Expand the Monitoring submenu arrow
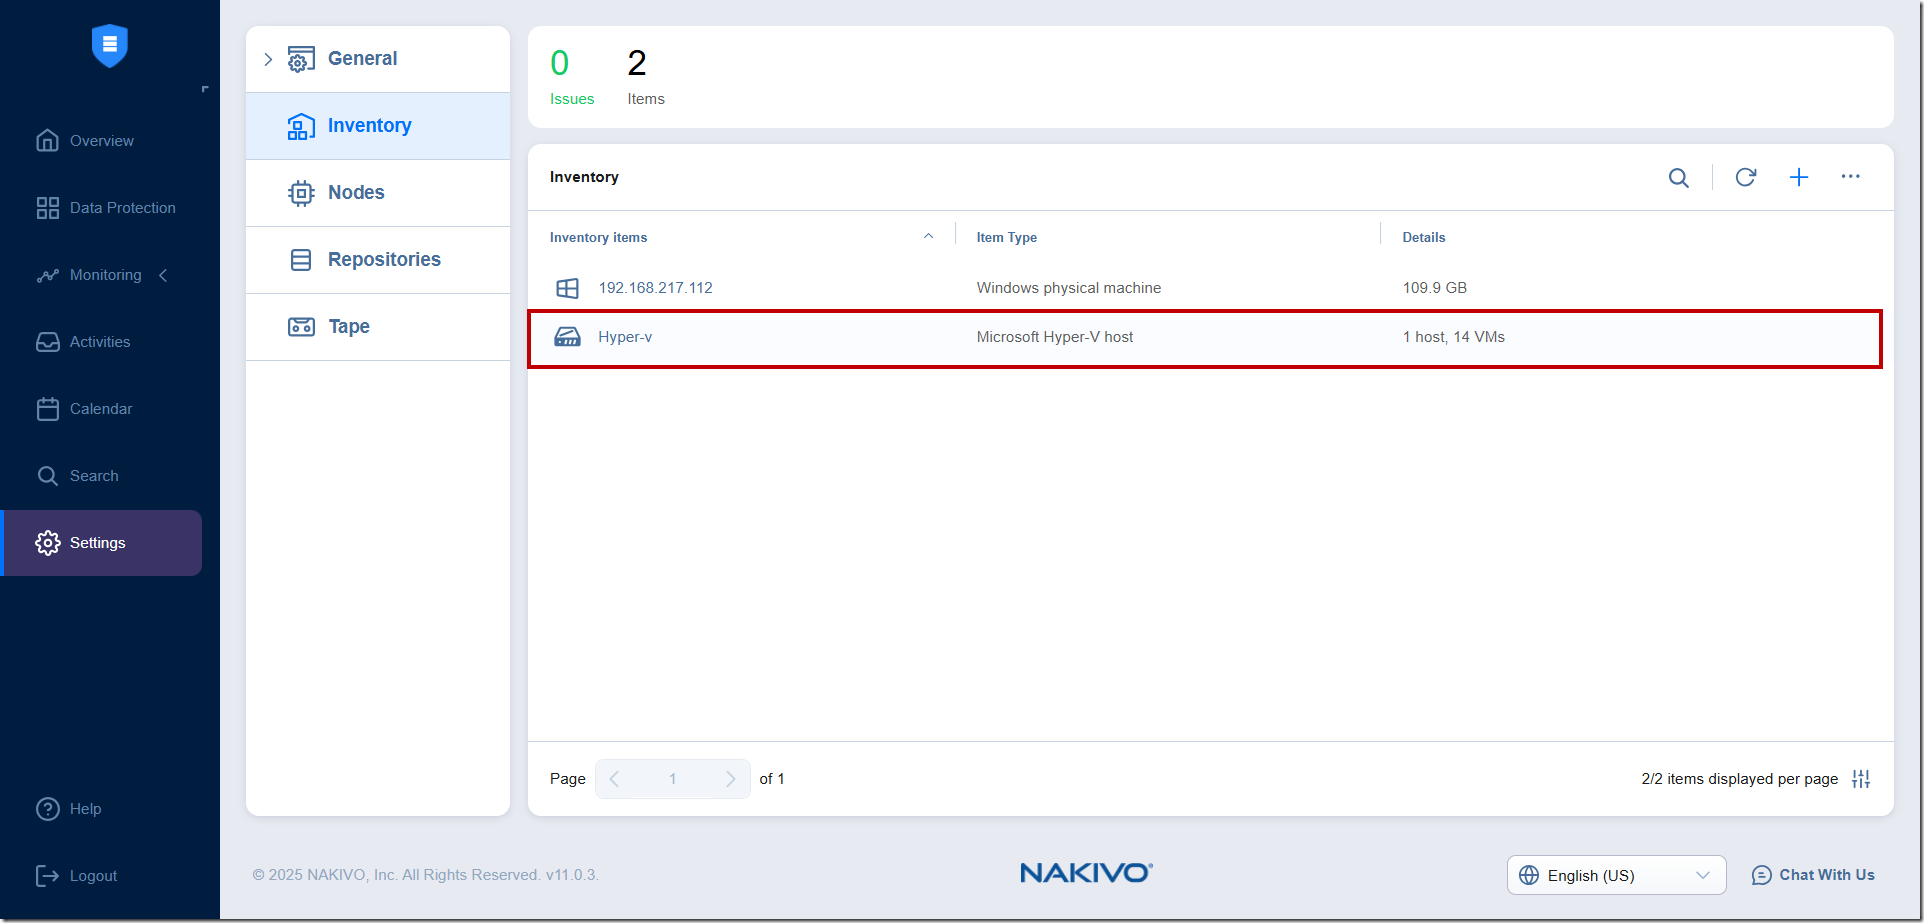The height and width of the screenshot is (923, 1924). pyautogui.click(x=163, y=275)
